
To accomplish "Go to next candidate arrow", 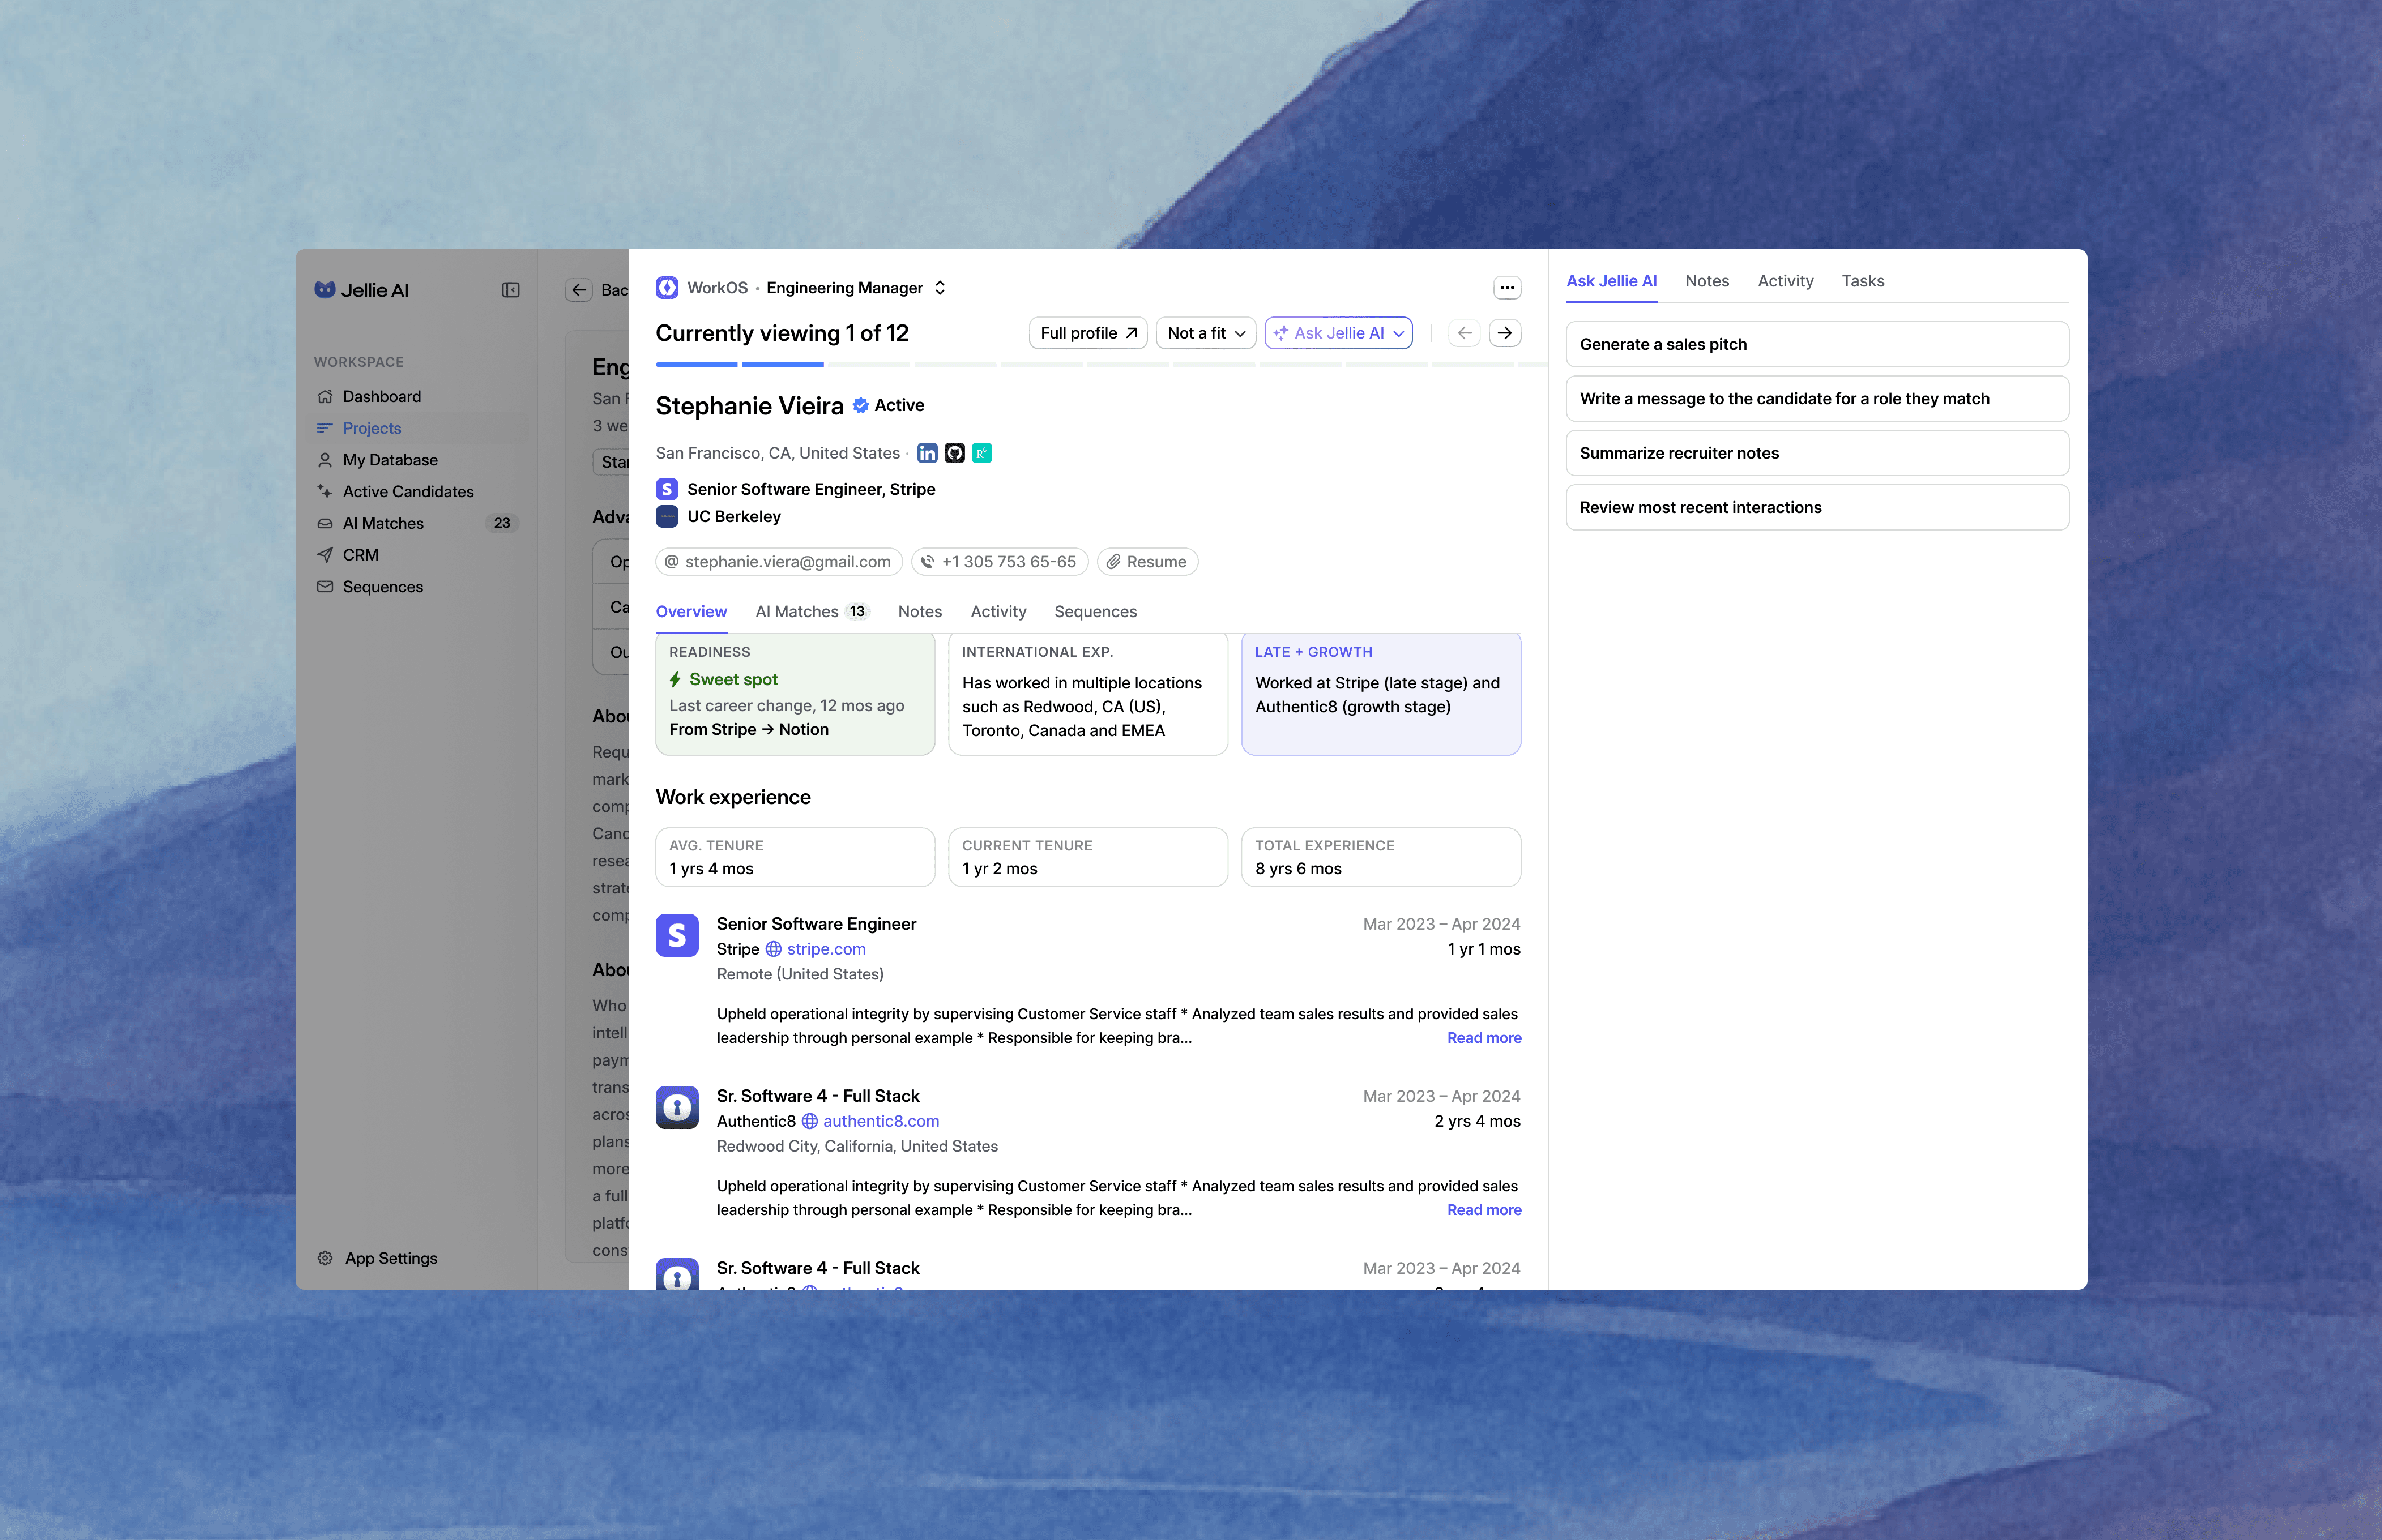I will coord(1504,333).
